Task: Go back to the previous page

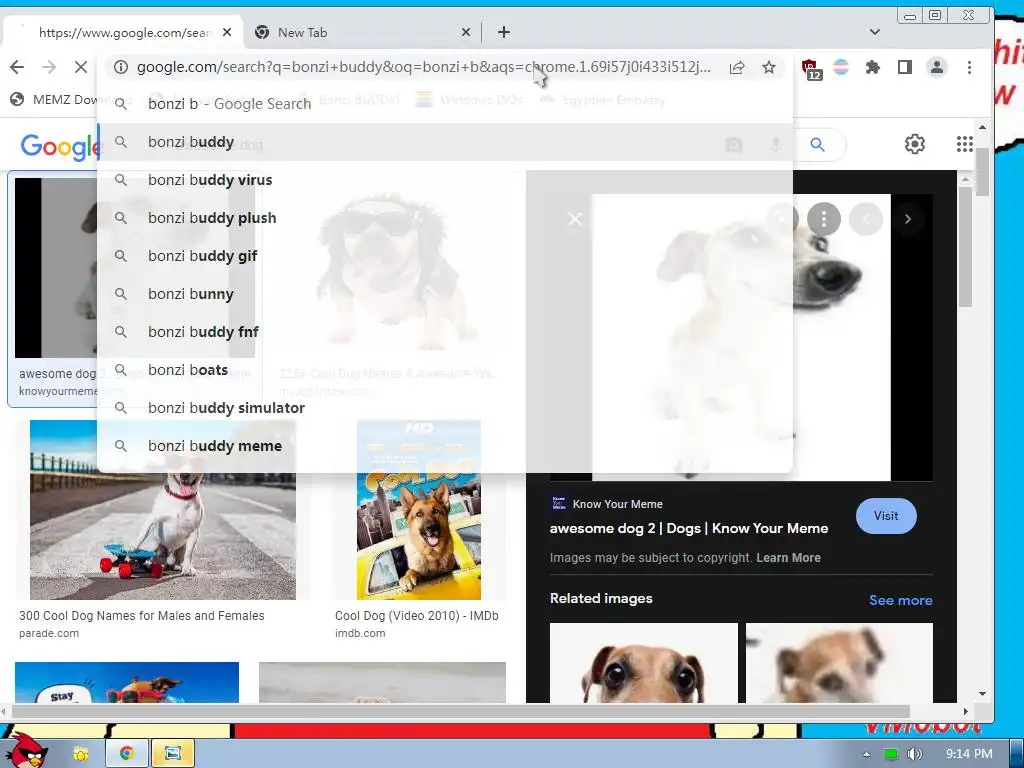Action: tap(17, 67)
